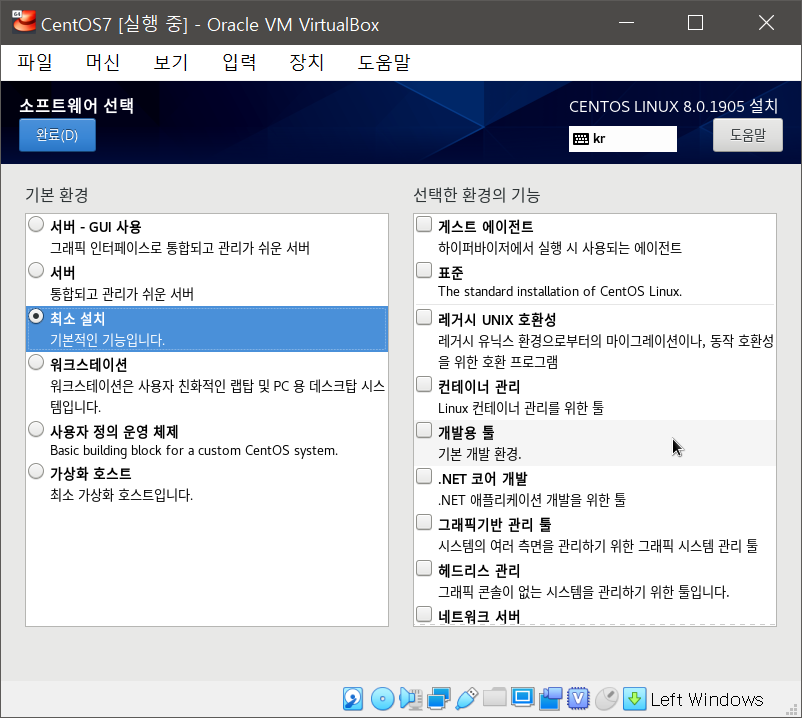Click '하이퍼바이저에서 실행 시 사용되는 에이전트' description
This screenshot has width=802, height=718.
pyautogui.click(x=560, y=248)
